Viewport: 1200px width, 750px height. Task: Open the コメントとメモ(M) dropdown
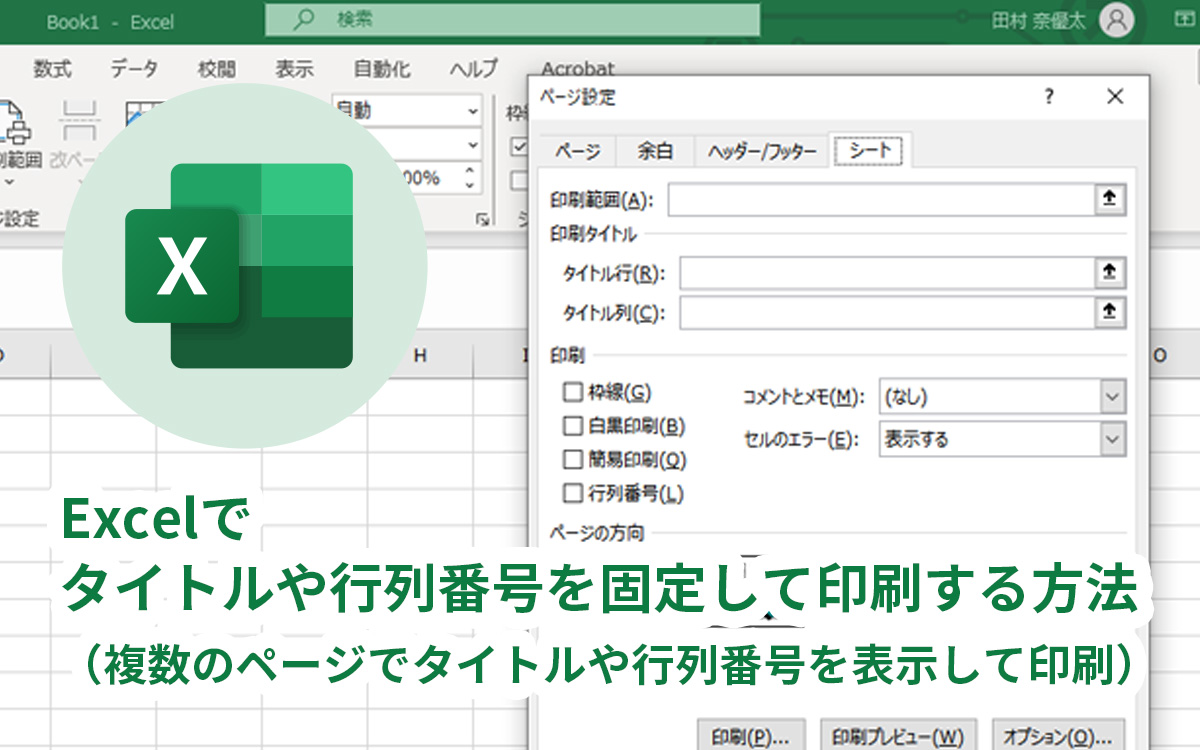pos(1113,397)
